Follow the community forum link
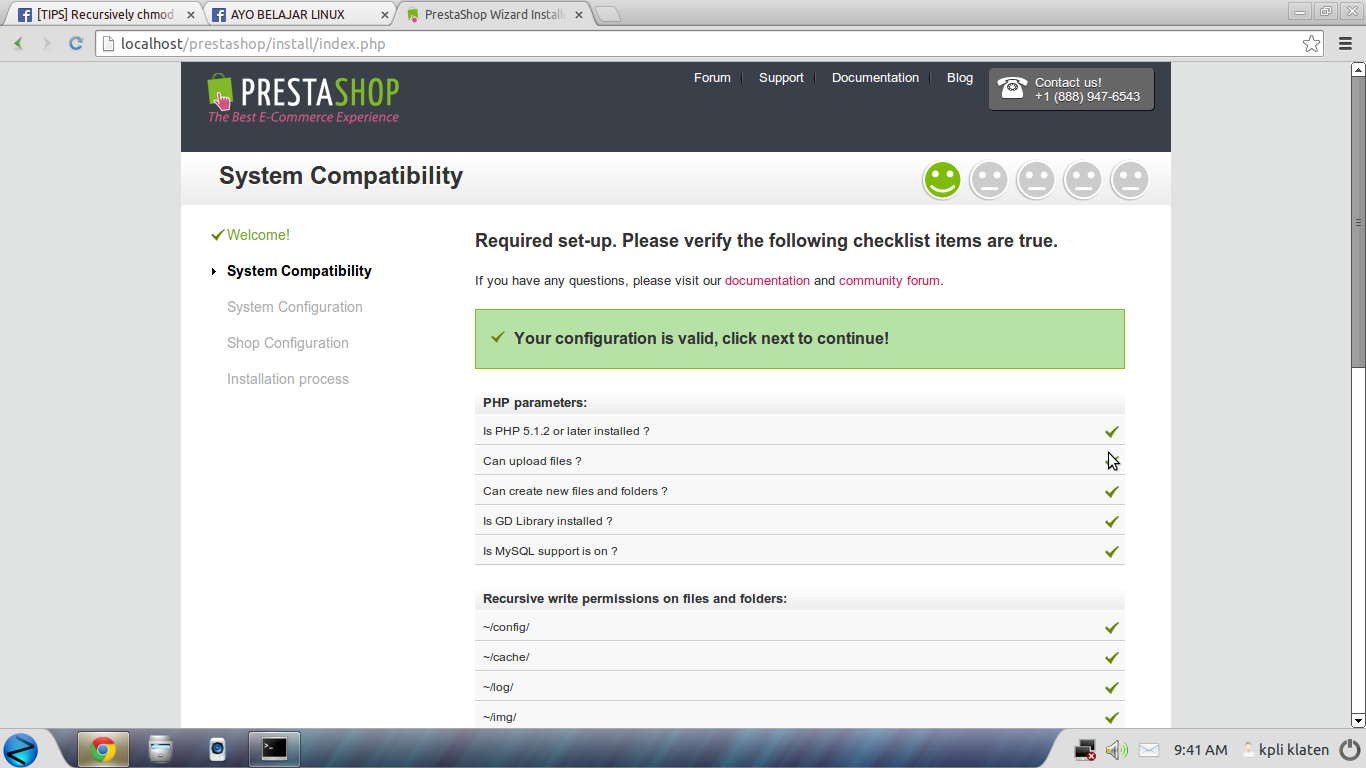This screenshot has width=1366, height=768. coord(889,281)
